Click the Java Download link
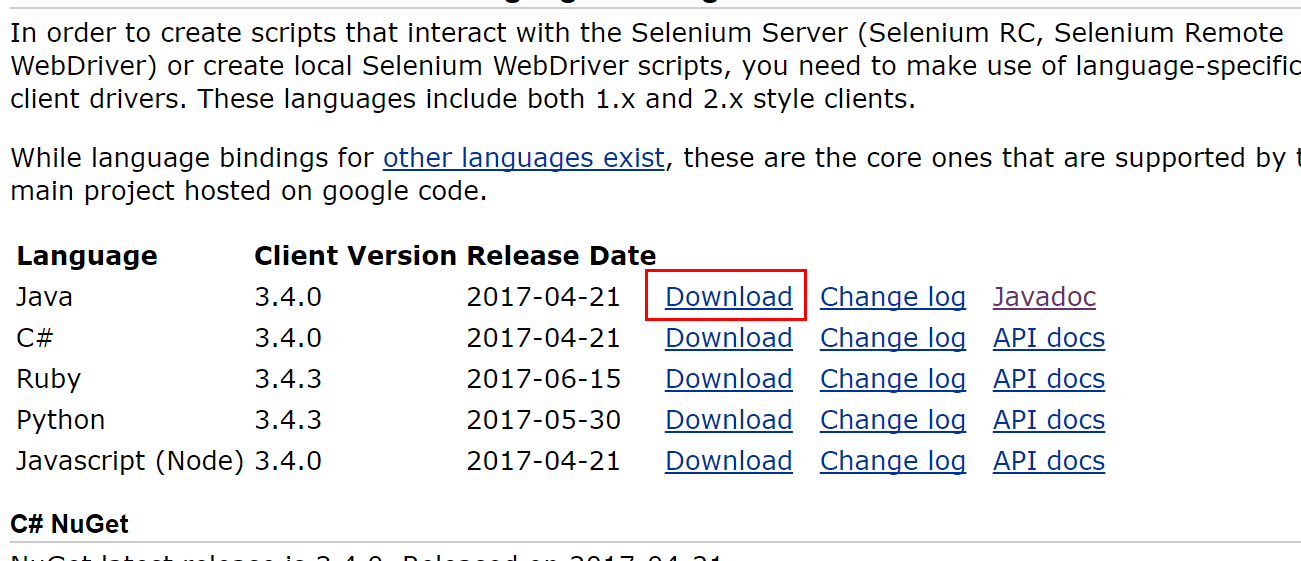The height and width of the screenshot is (561, 1301). [x=728, y=297]
